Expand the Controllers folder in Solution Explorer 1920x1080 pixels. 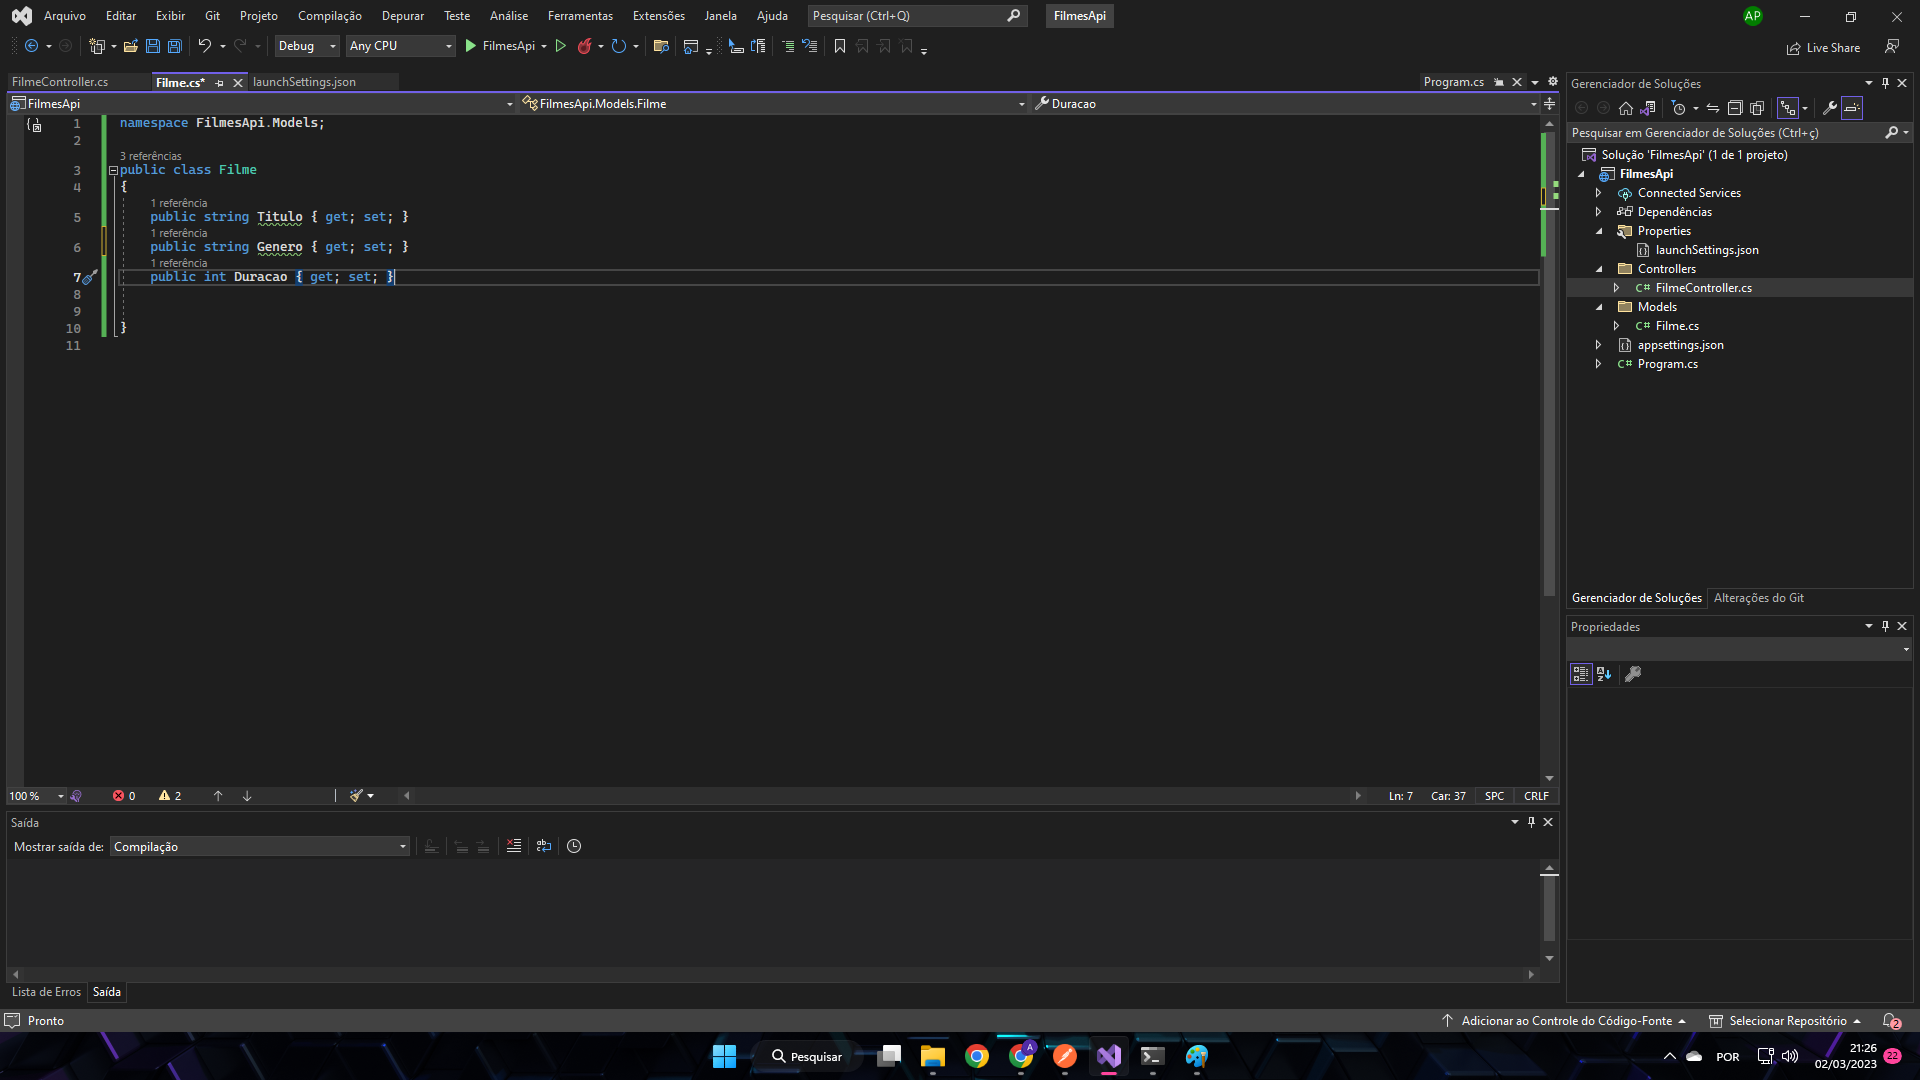click(1597, 268)
